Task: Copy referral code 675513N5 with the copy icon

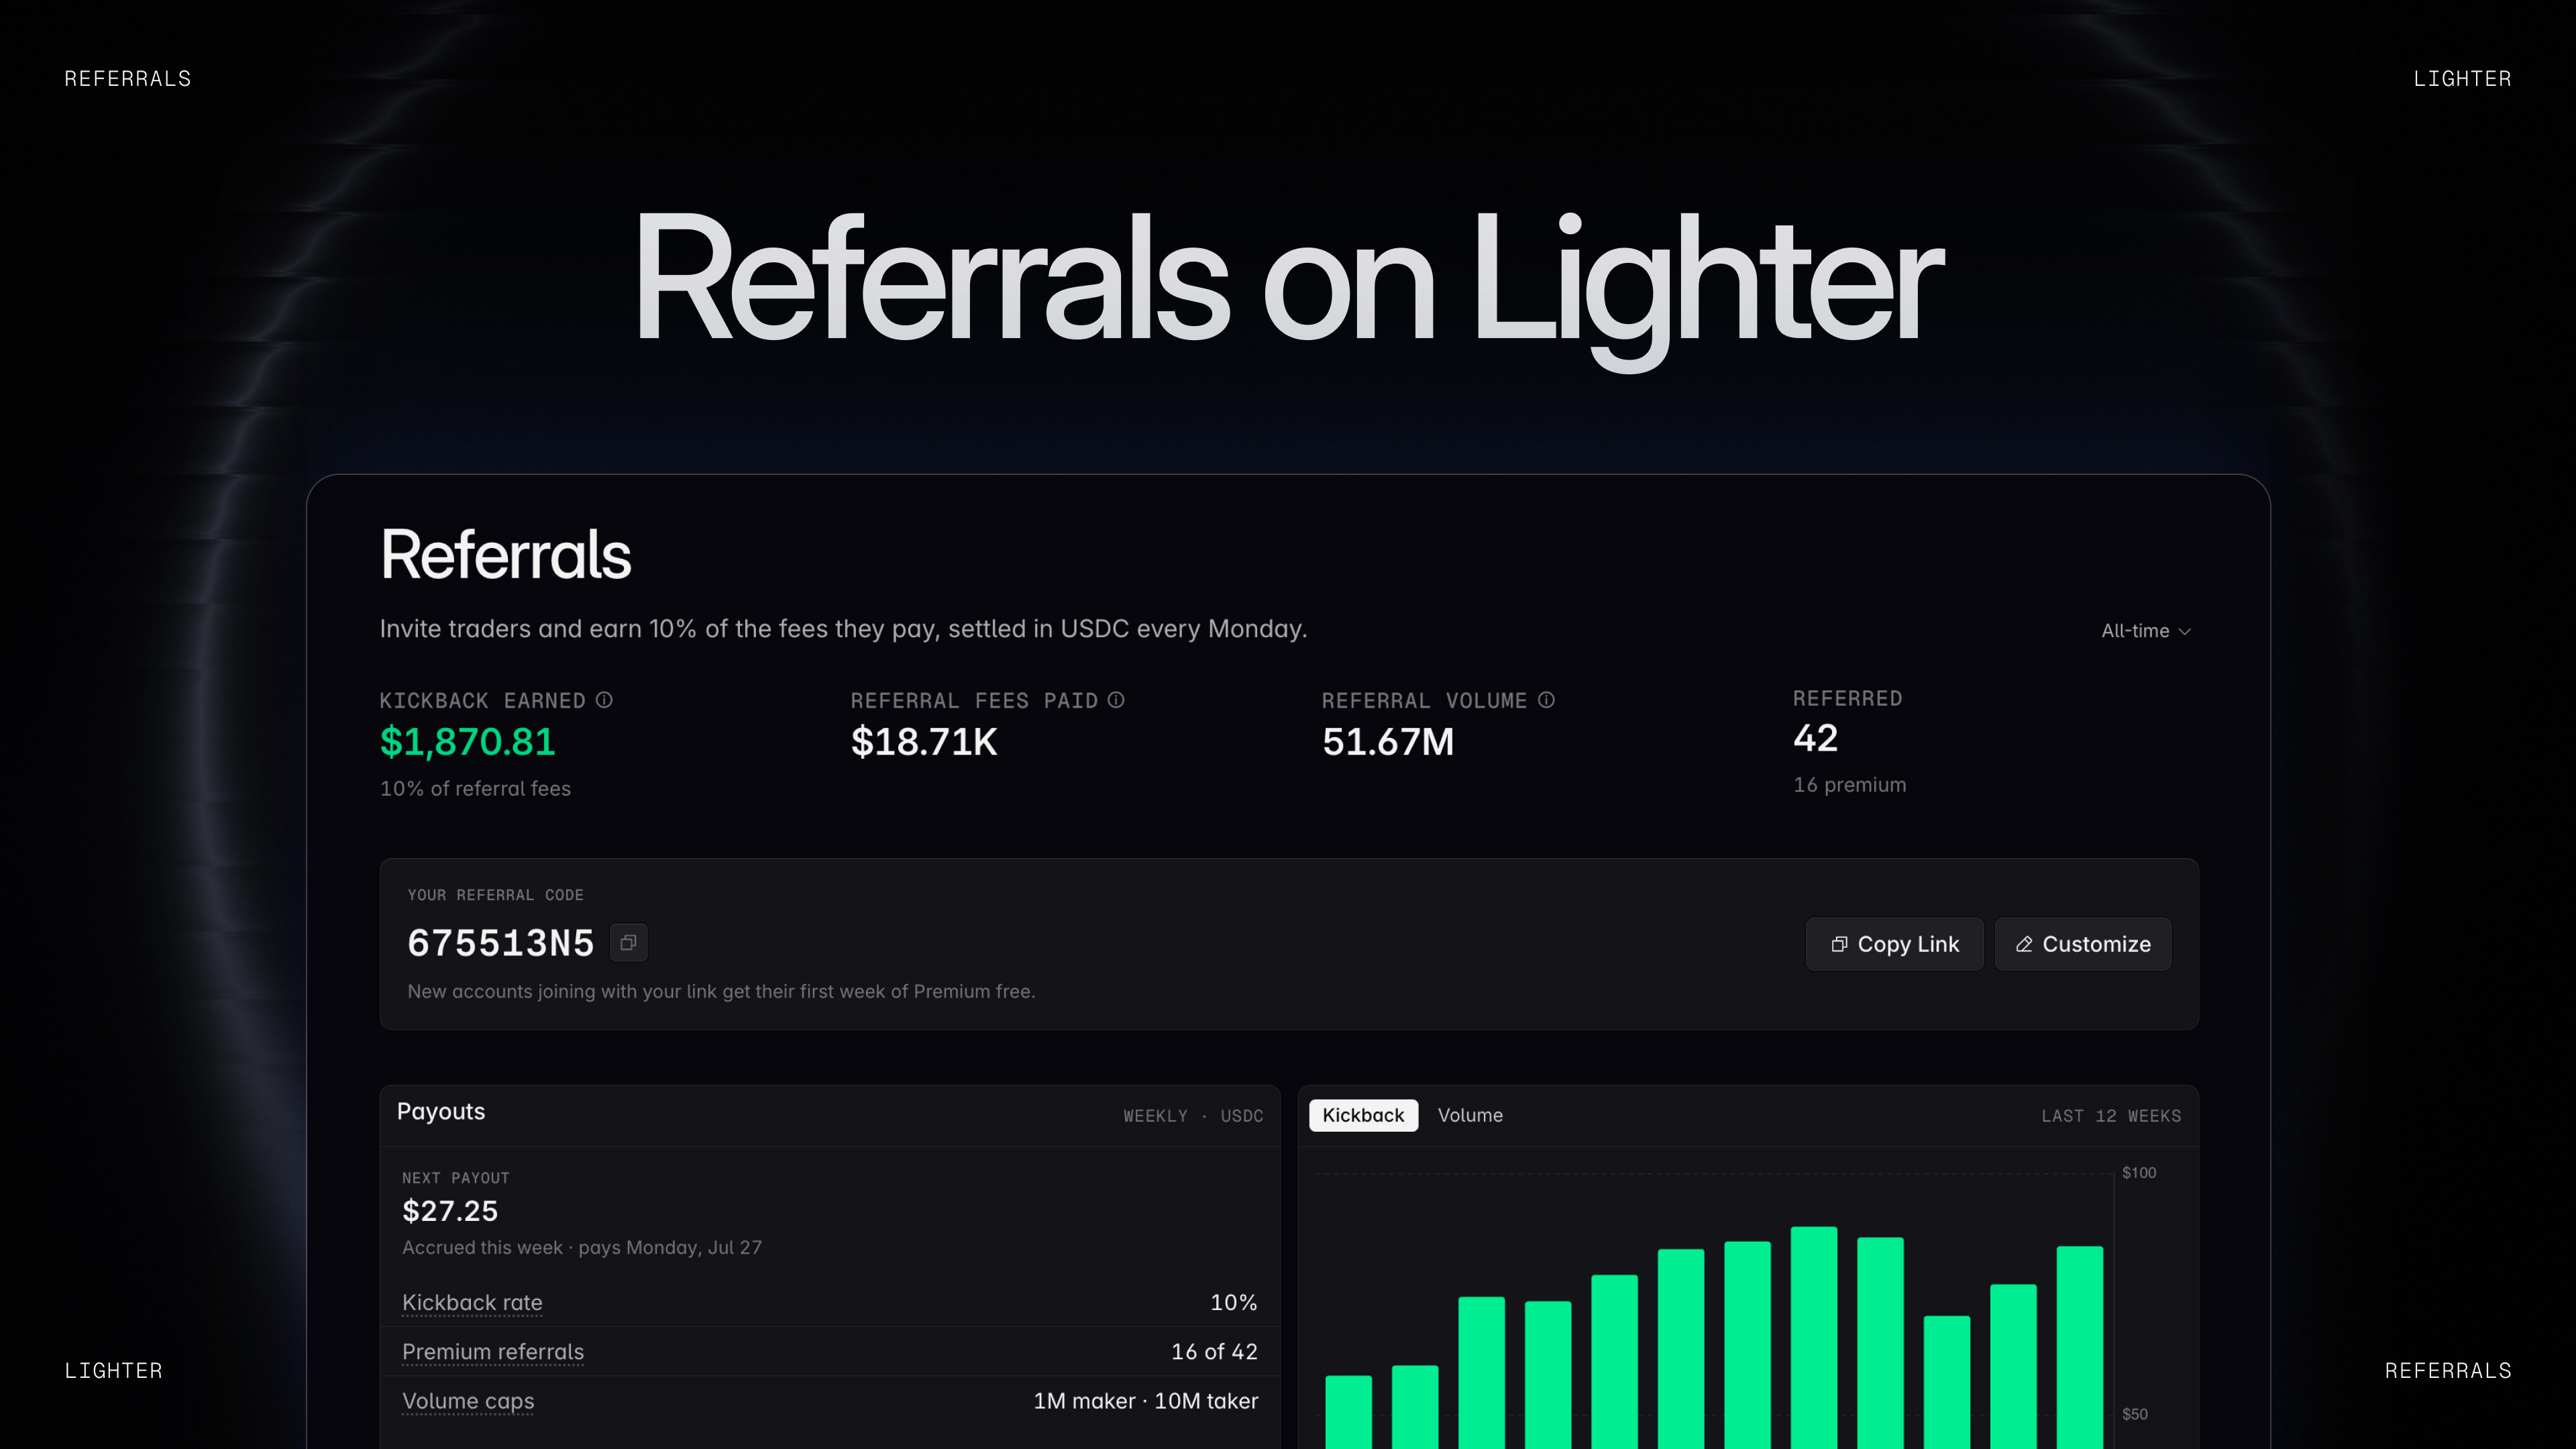Action: coord(629,942)
